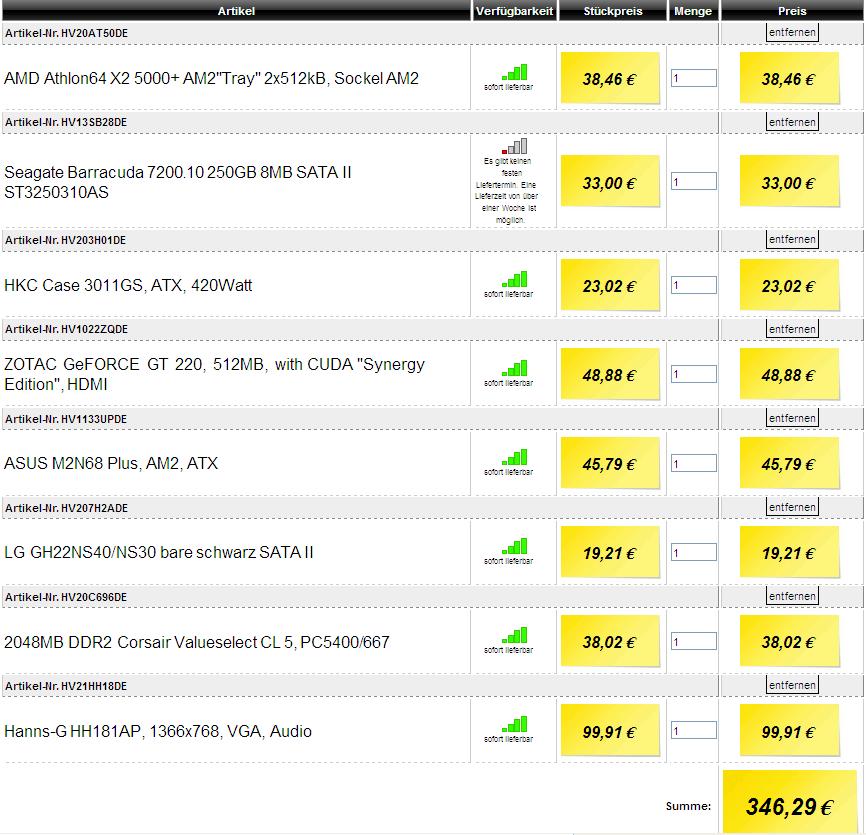Select product name AMD Athlon64 X2 5000+

pyautogui.click(x=211, y=78)
